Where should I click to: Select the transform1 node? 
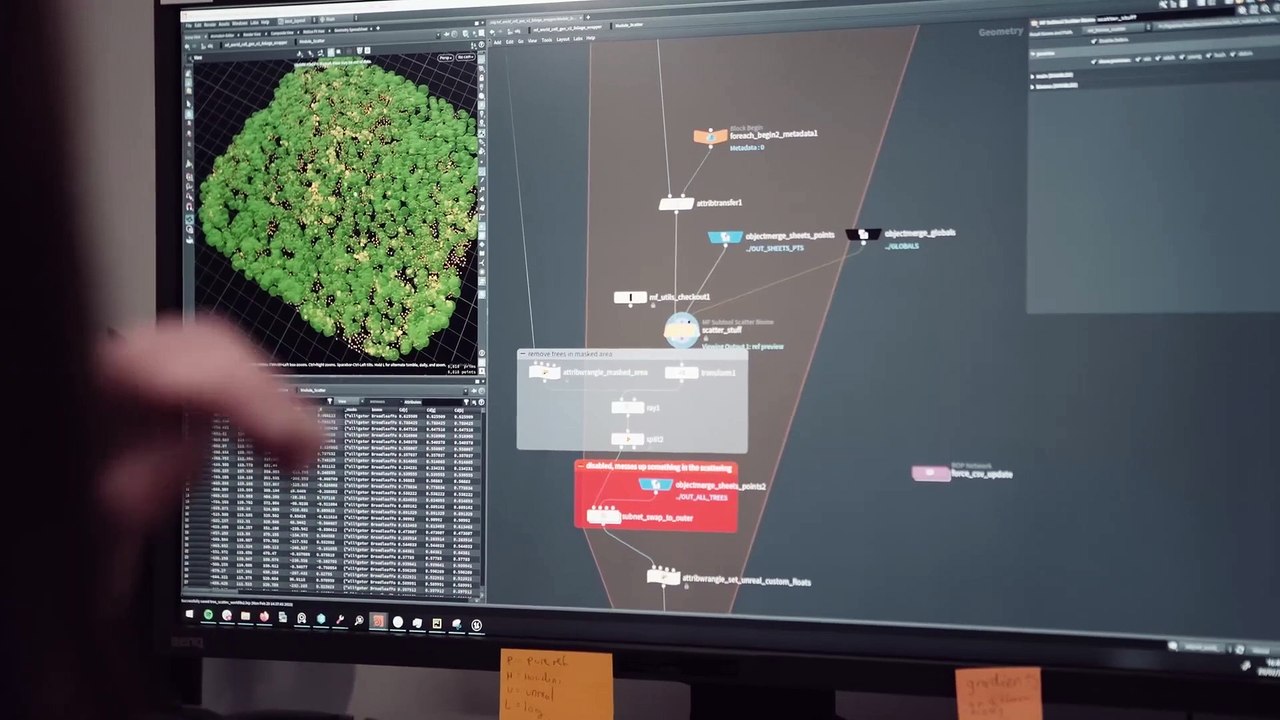tap(681, 373)
